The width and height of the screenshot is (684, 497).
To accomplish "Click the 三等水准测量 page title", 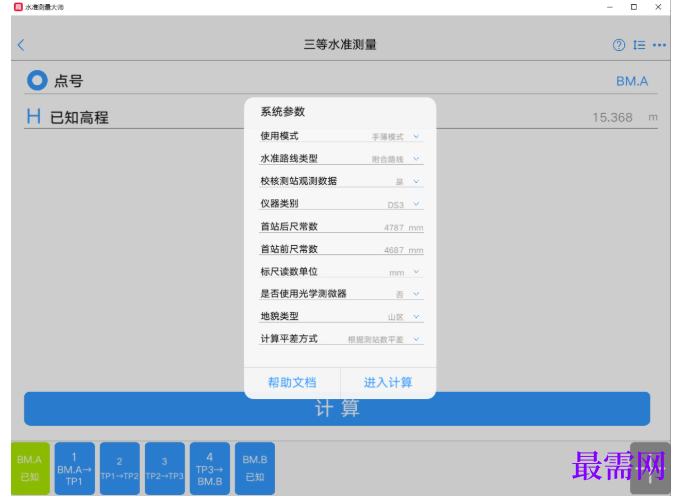I will coord(340,45).
